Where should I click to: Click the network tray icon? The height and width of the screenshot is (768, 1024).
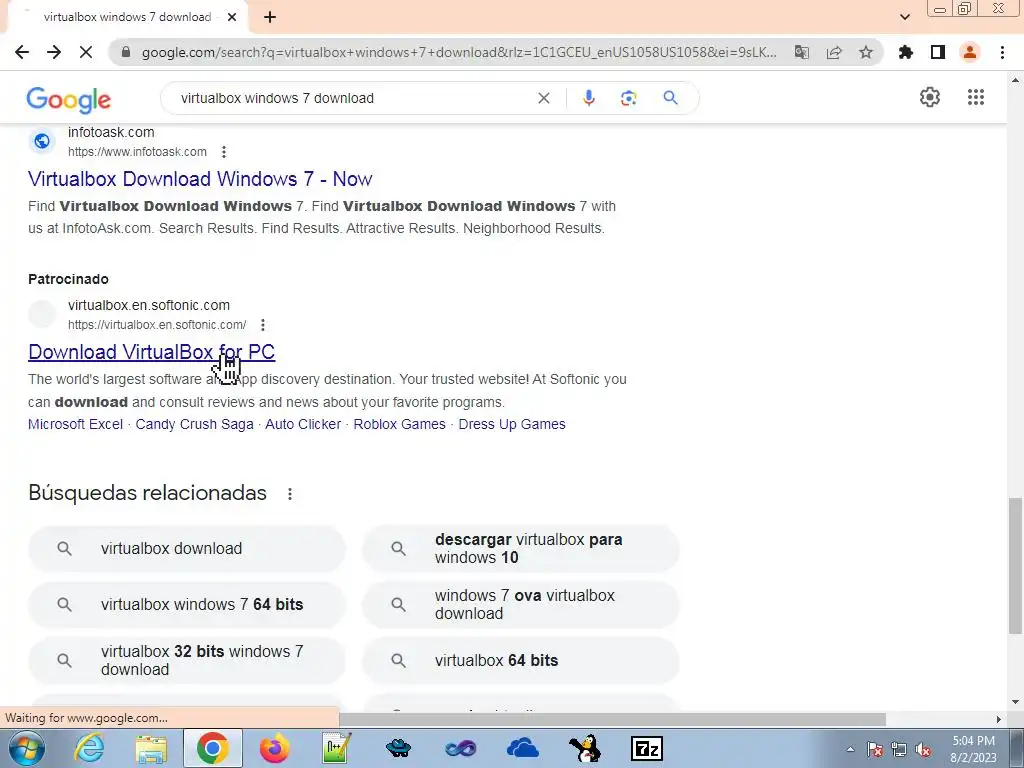point(899,749)
